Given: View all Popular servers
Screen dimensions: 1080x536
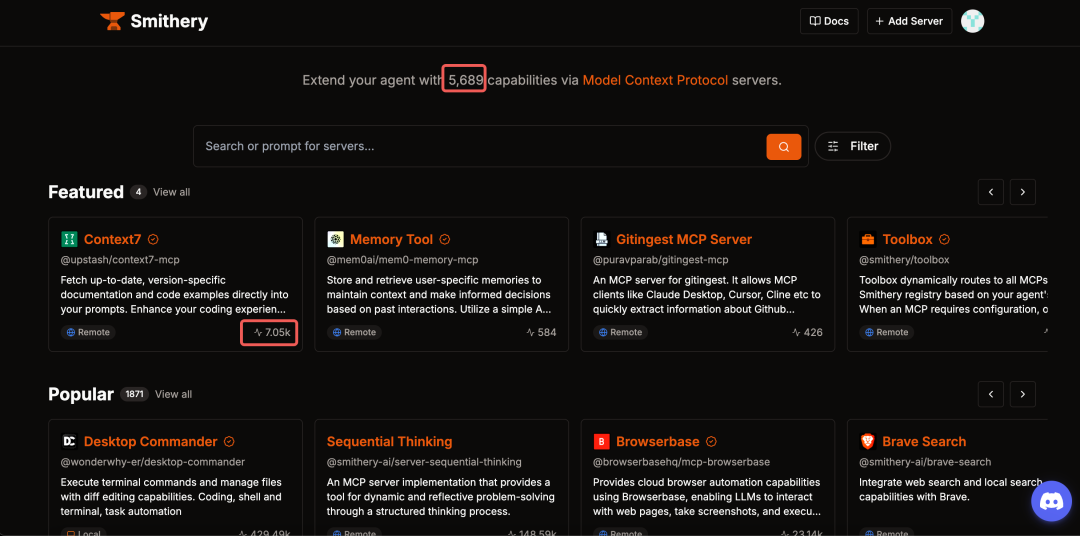Looking at the screenshot, I should click(174, 394).
